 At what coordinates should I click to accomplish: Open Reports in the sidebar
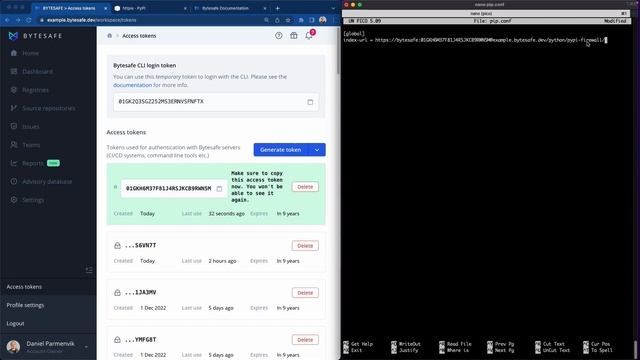tap(33, 163)
